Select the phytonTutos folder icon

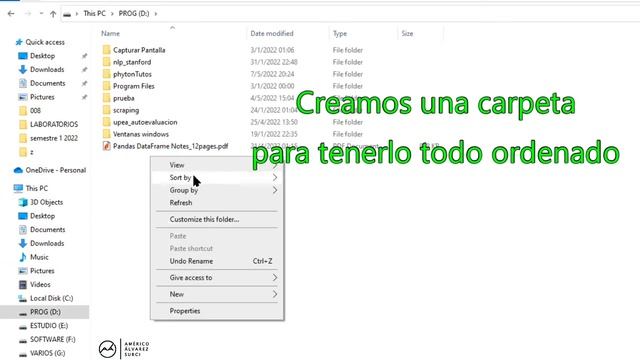[107, 74]
